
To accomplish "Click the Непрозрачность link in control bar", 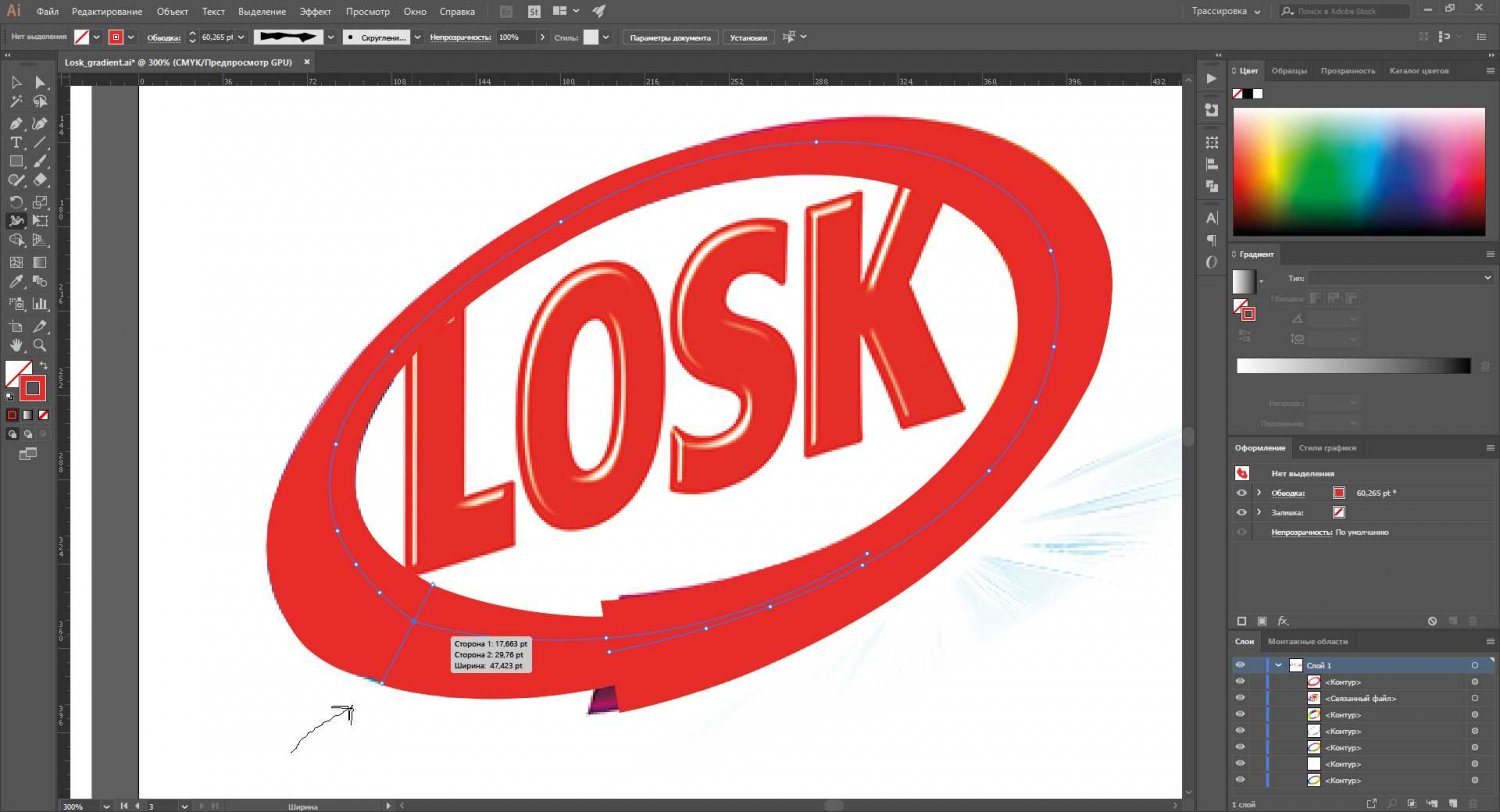I will (460, 37).
